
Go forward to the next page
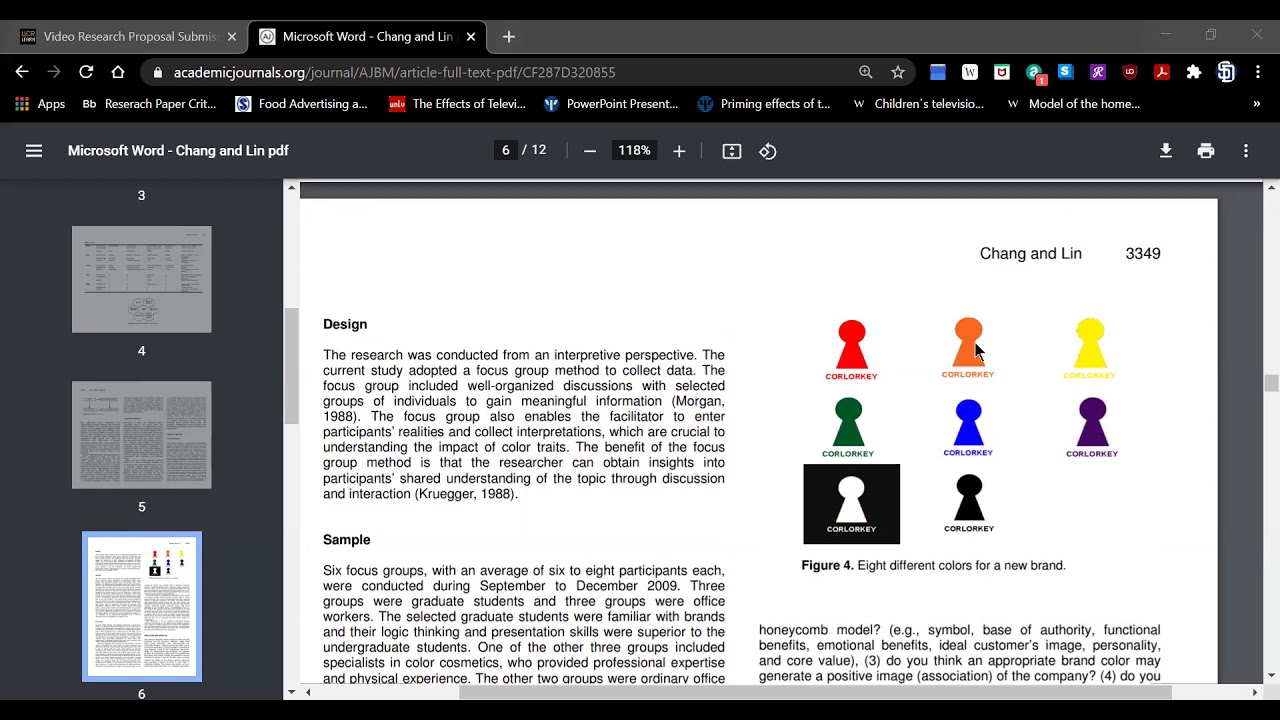click(x=54, y=72)
